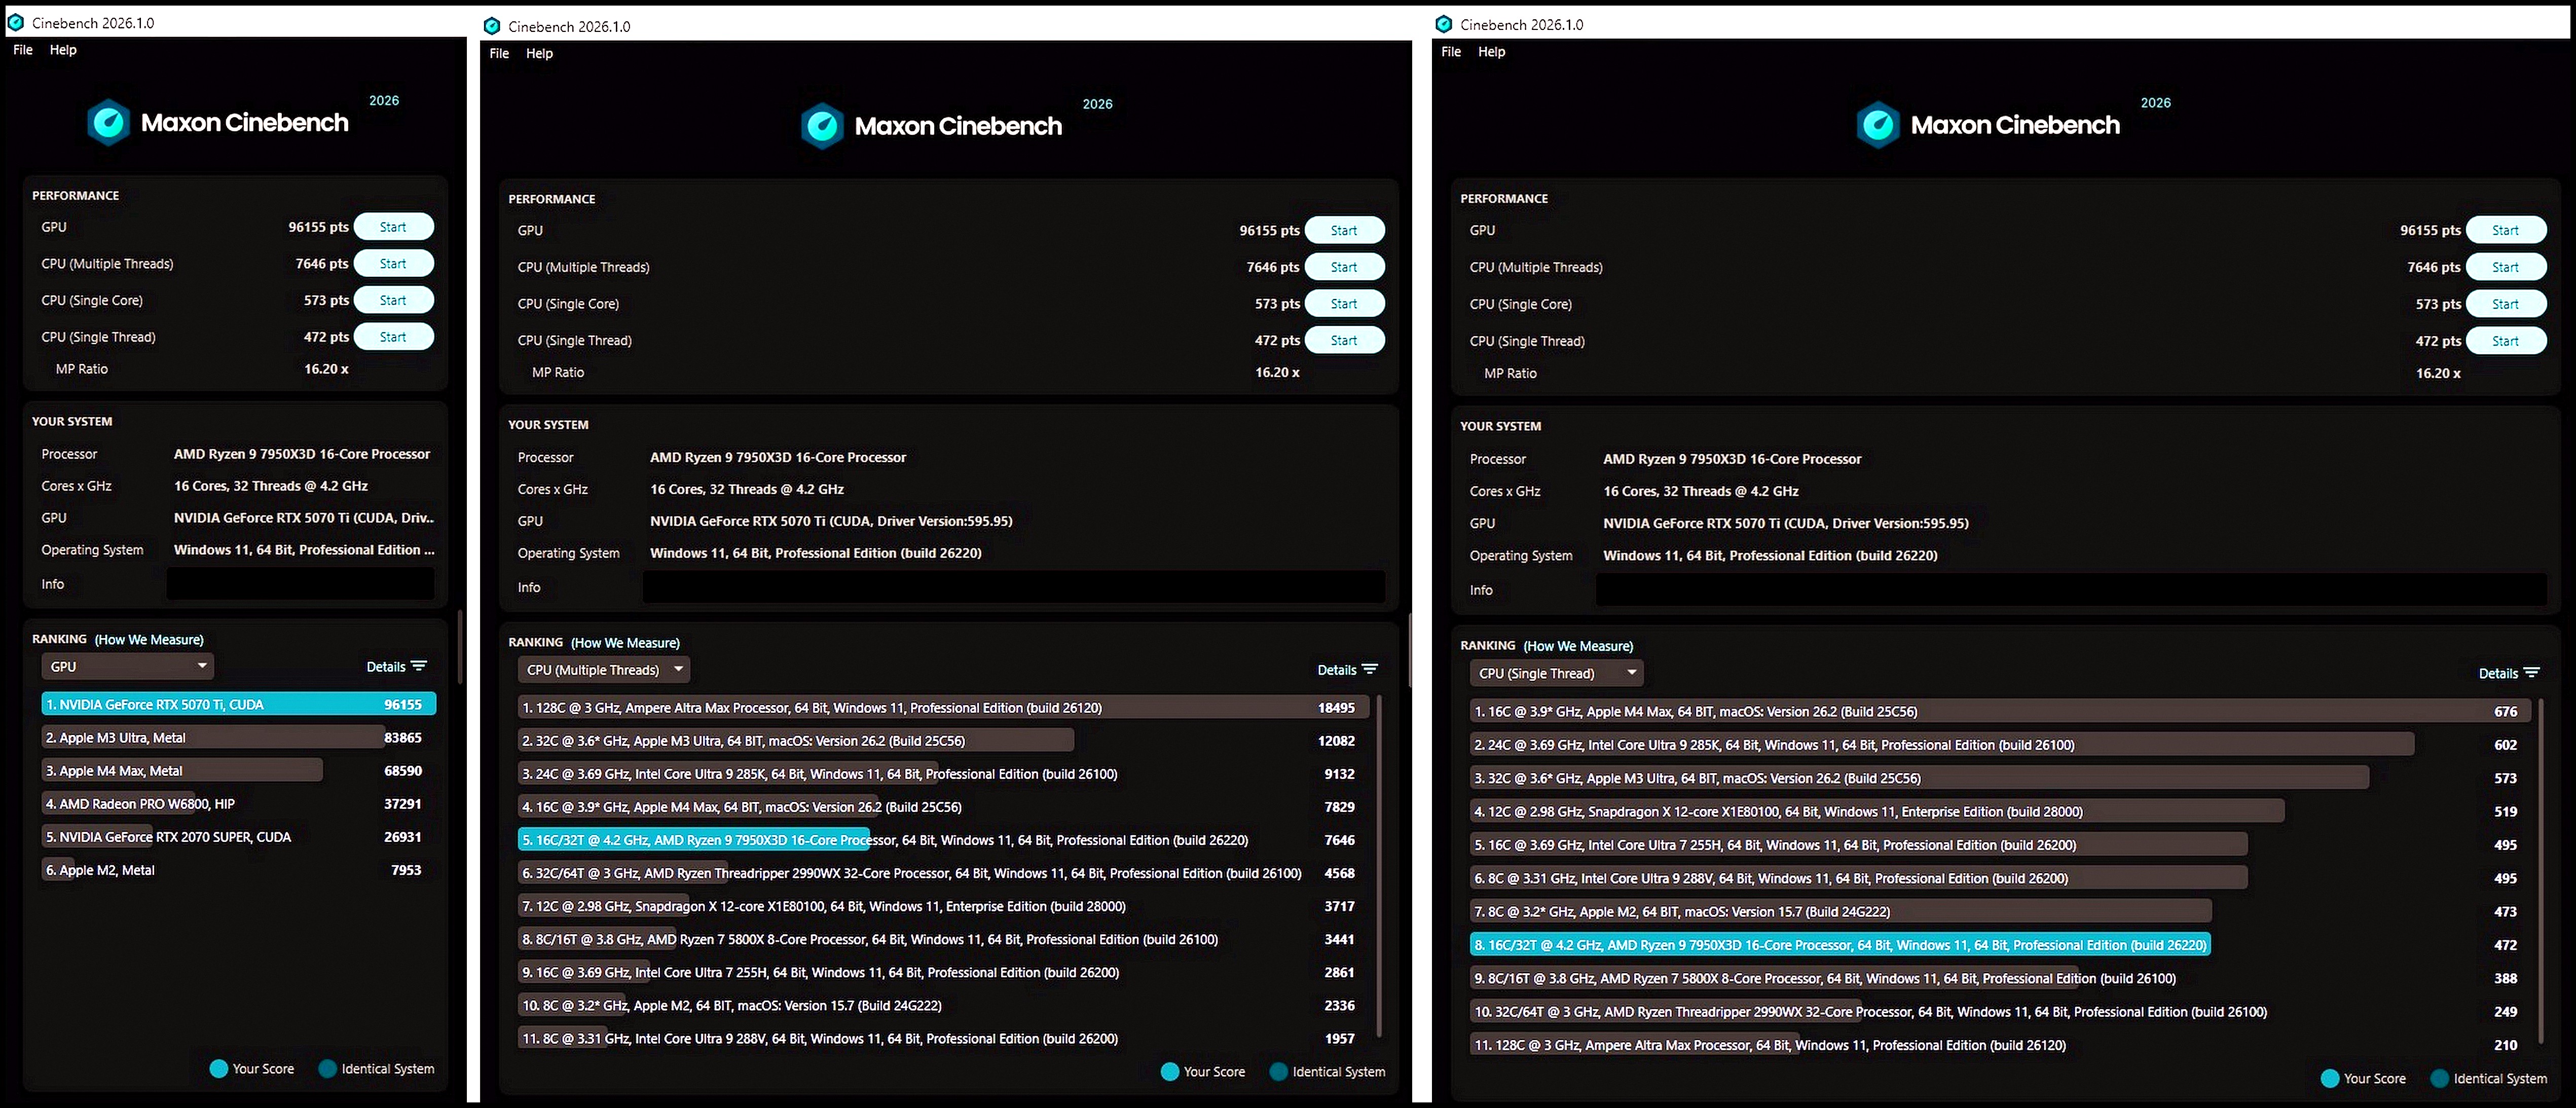Start CPU (Single Thread) test in left window

coord(393,337)
